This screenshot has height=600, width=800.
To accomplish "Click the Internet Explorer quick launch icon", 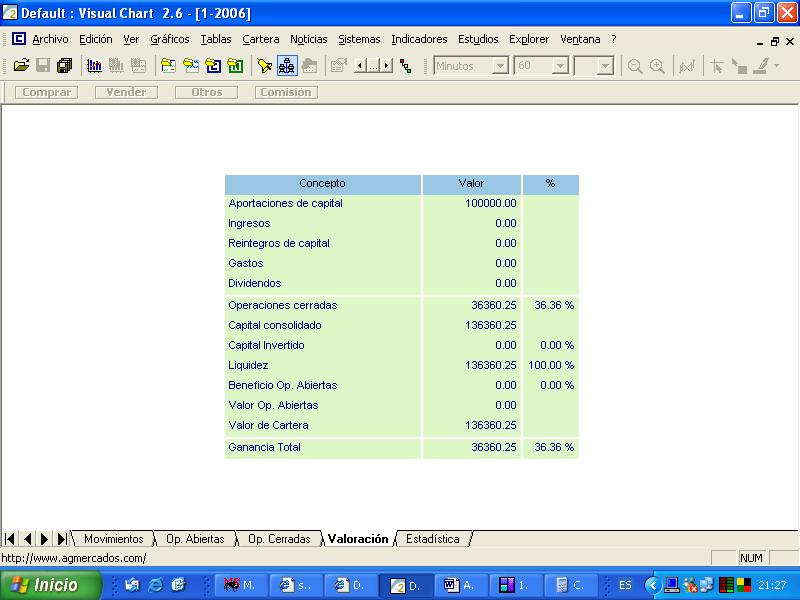I will tap(155, 585).
